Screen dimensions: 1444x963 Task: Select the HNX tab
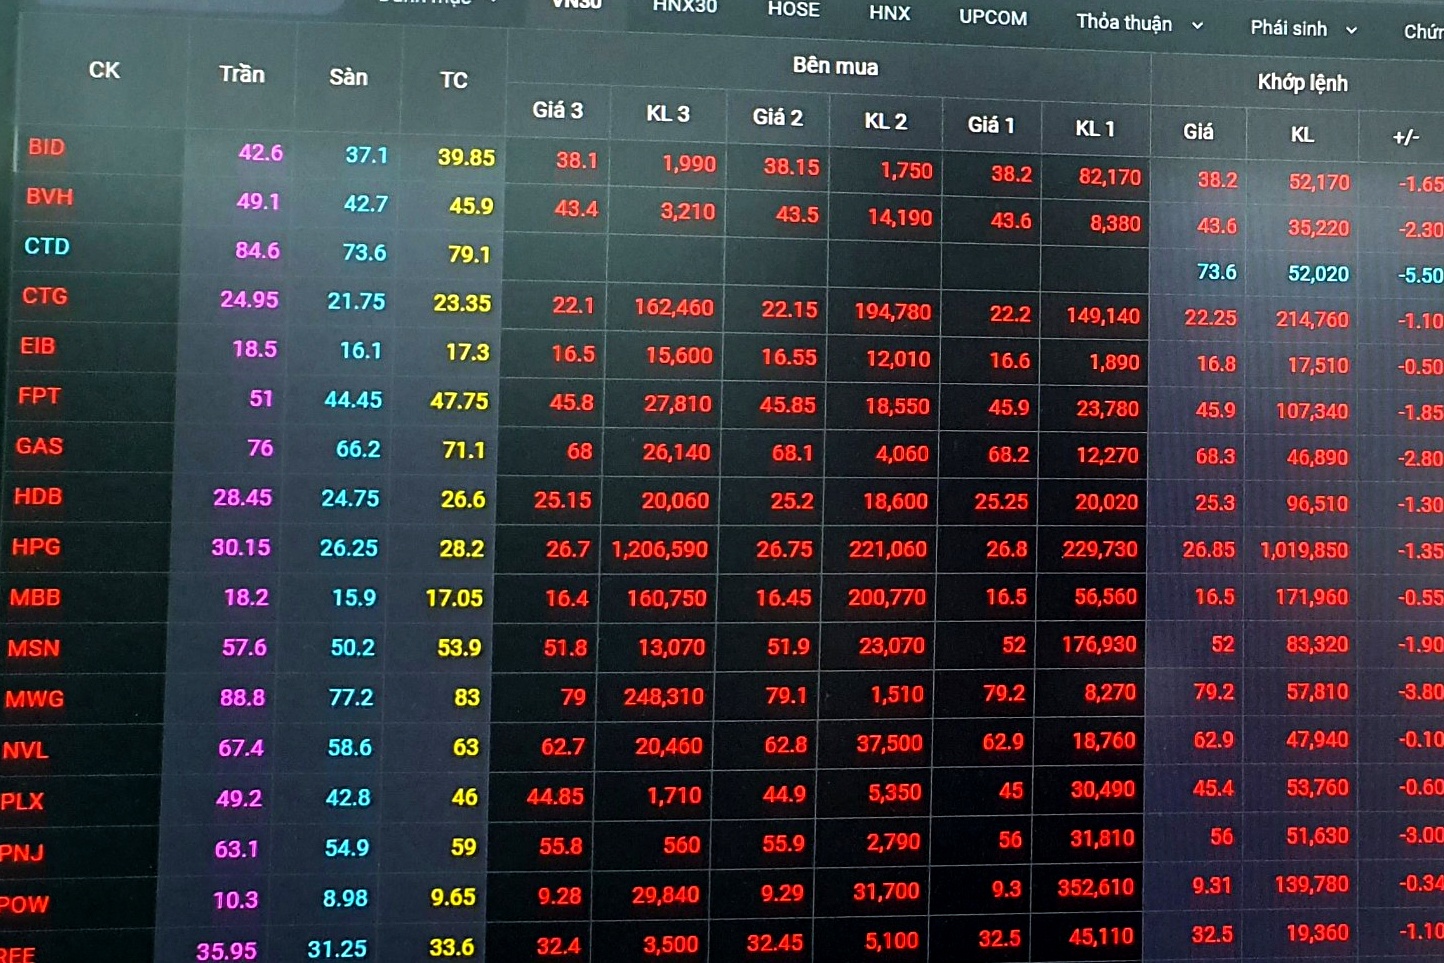(x=889, y=13)
